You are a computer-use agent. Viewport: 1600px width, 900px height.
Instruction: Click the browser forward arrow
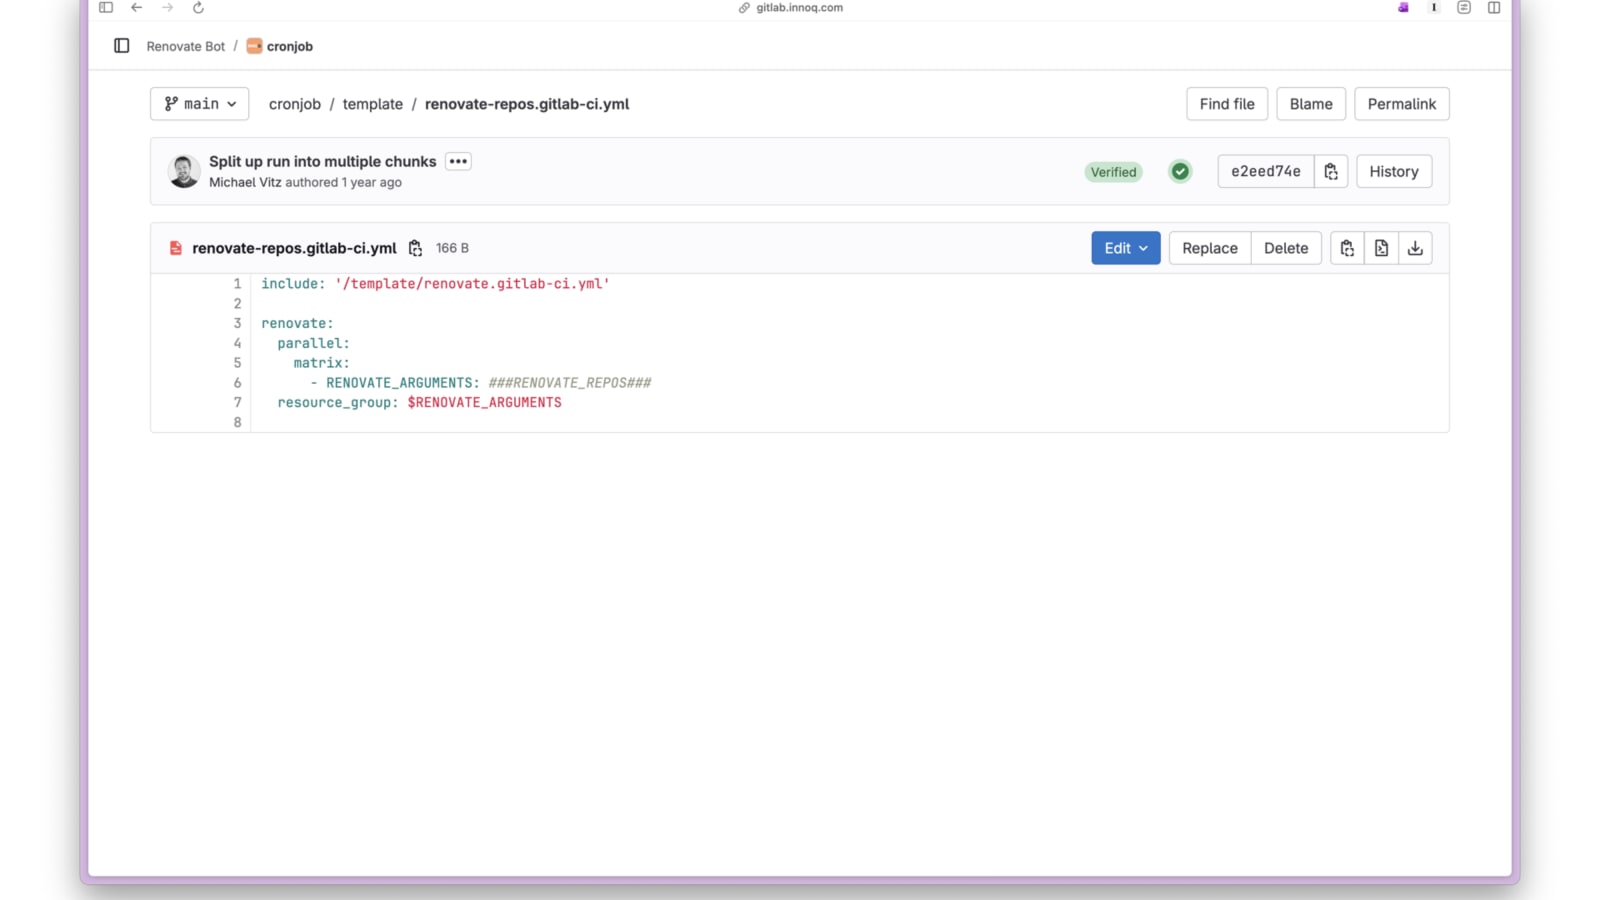click(x=167, y=8)
